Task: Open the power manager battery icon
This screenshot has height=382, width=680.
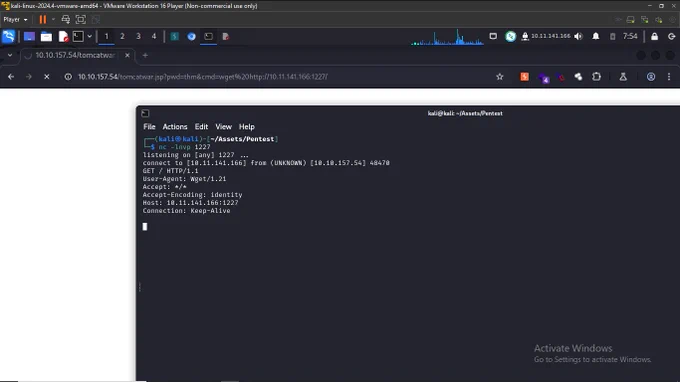Action: click(x=612, y=36)
